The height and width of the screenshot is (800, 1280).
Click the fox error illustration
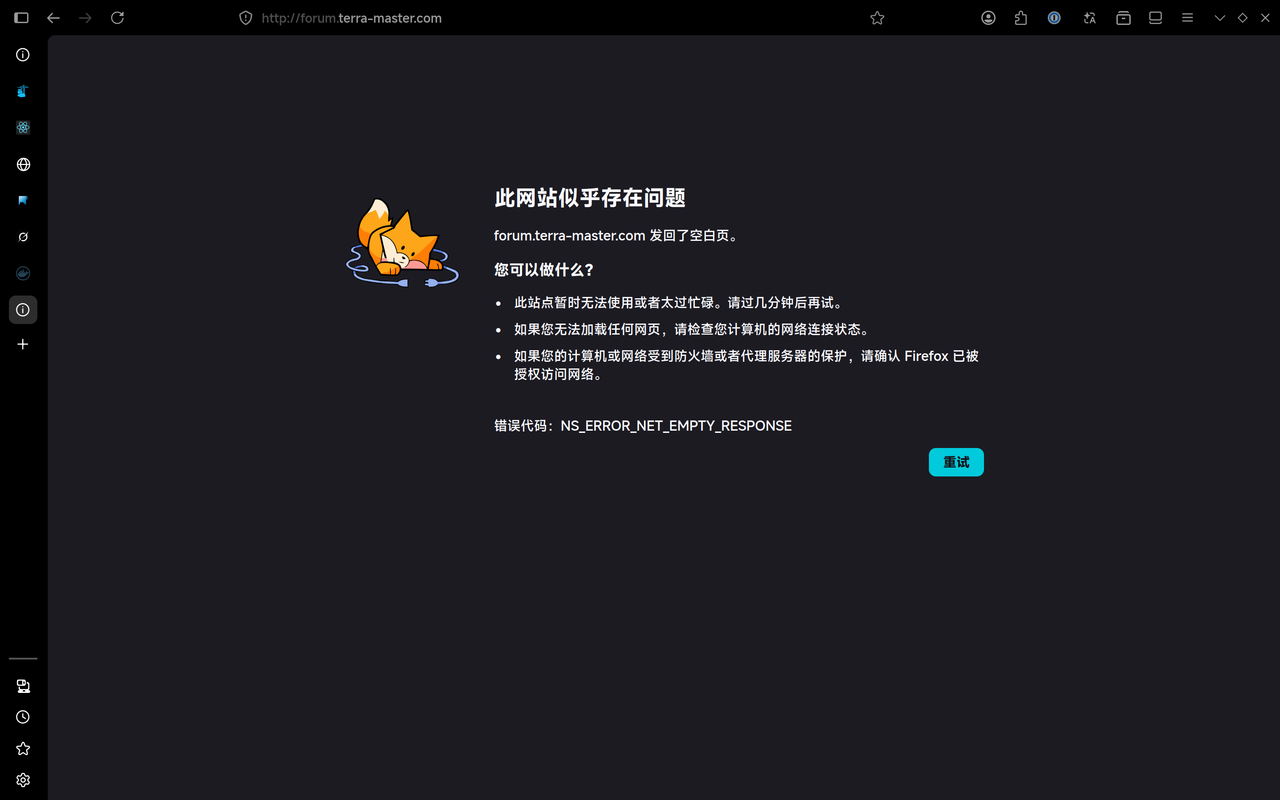(x=402, y=243)
